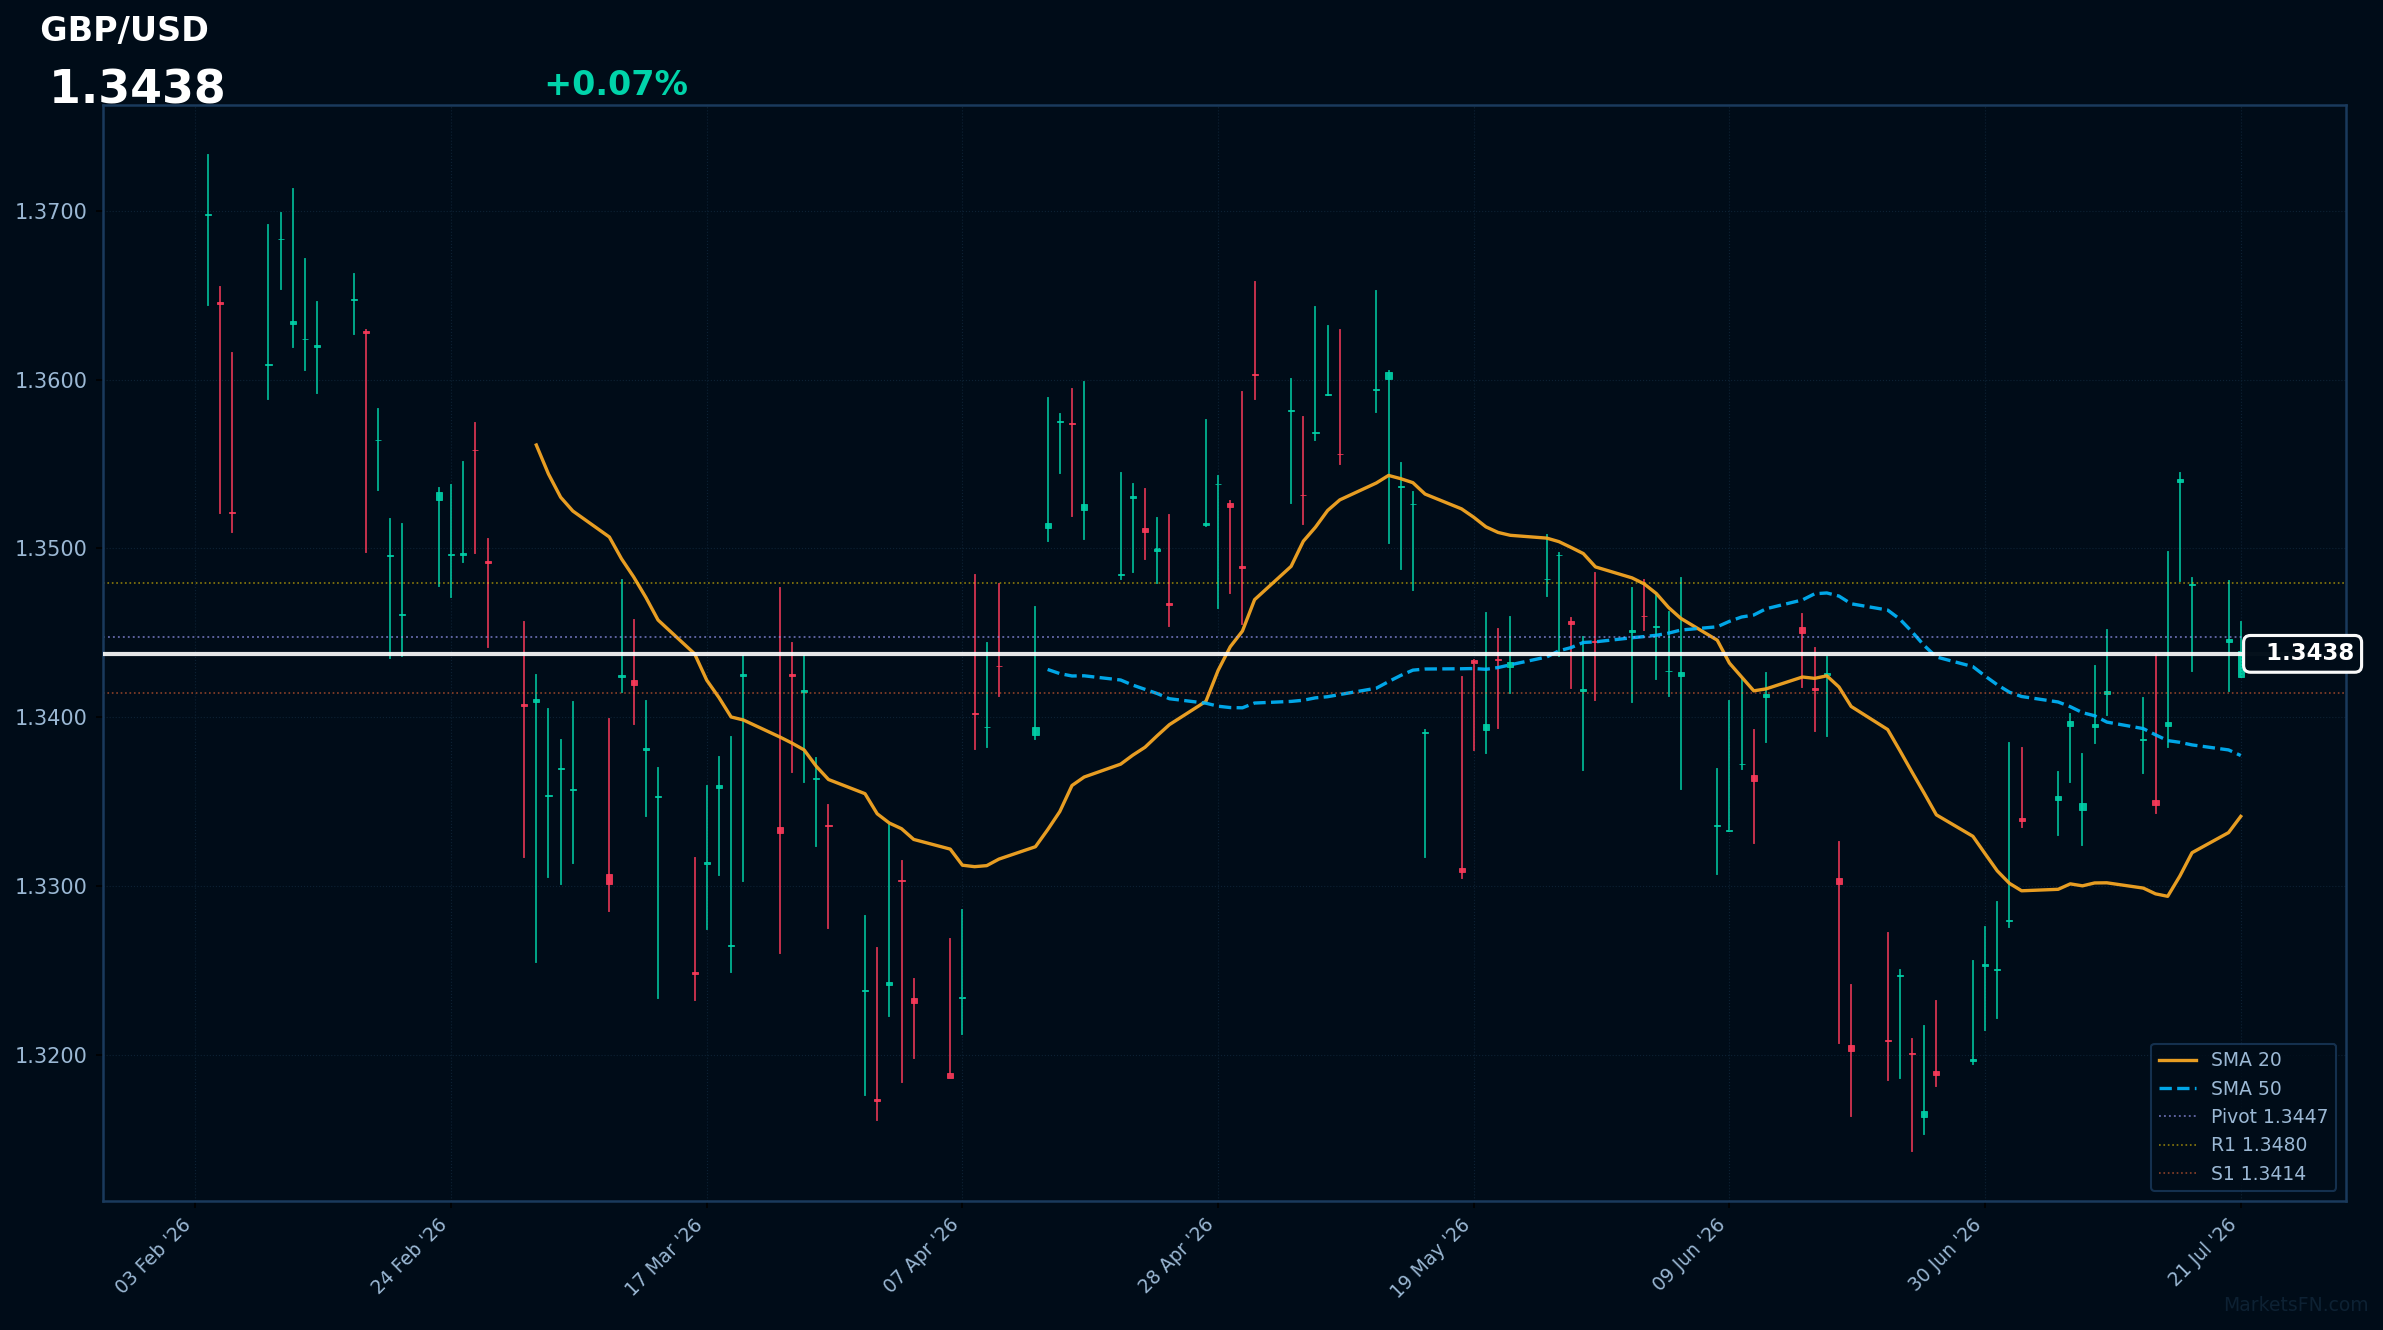Viewport: 2383px width, 1330px height.
Task: Click the 1.3500 y-axis label
Action: tap(51, 549)
